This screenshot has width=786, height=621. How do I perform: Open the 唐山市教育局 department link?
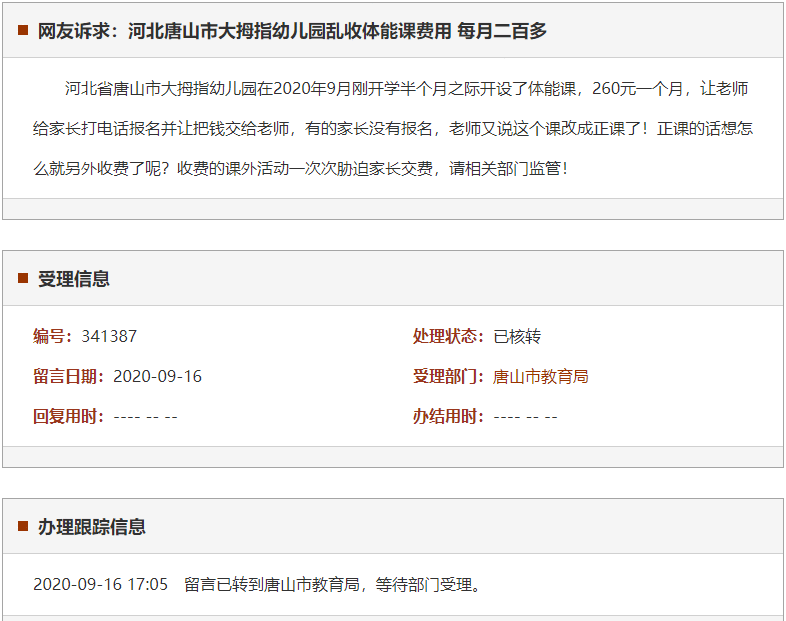541,377
